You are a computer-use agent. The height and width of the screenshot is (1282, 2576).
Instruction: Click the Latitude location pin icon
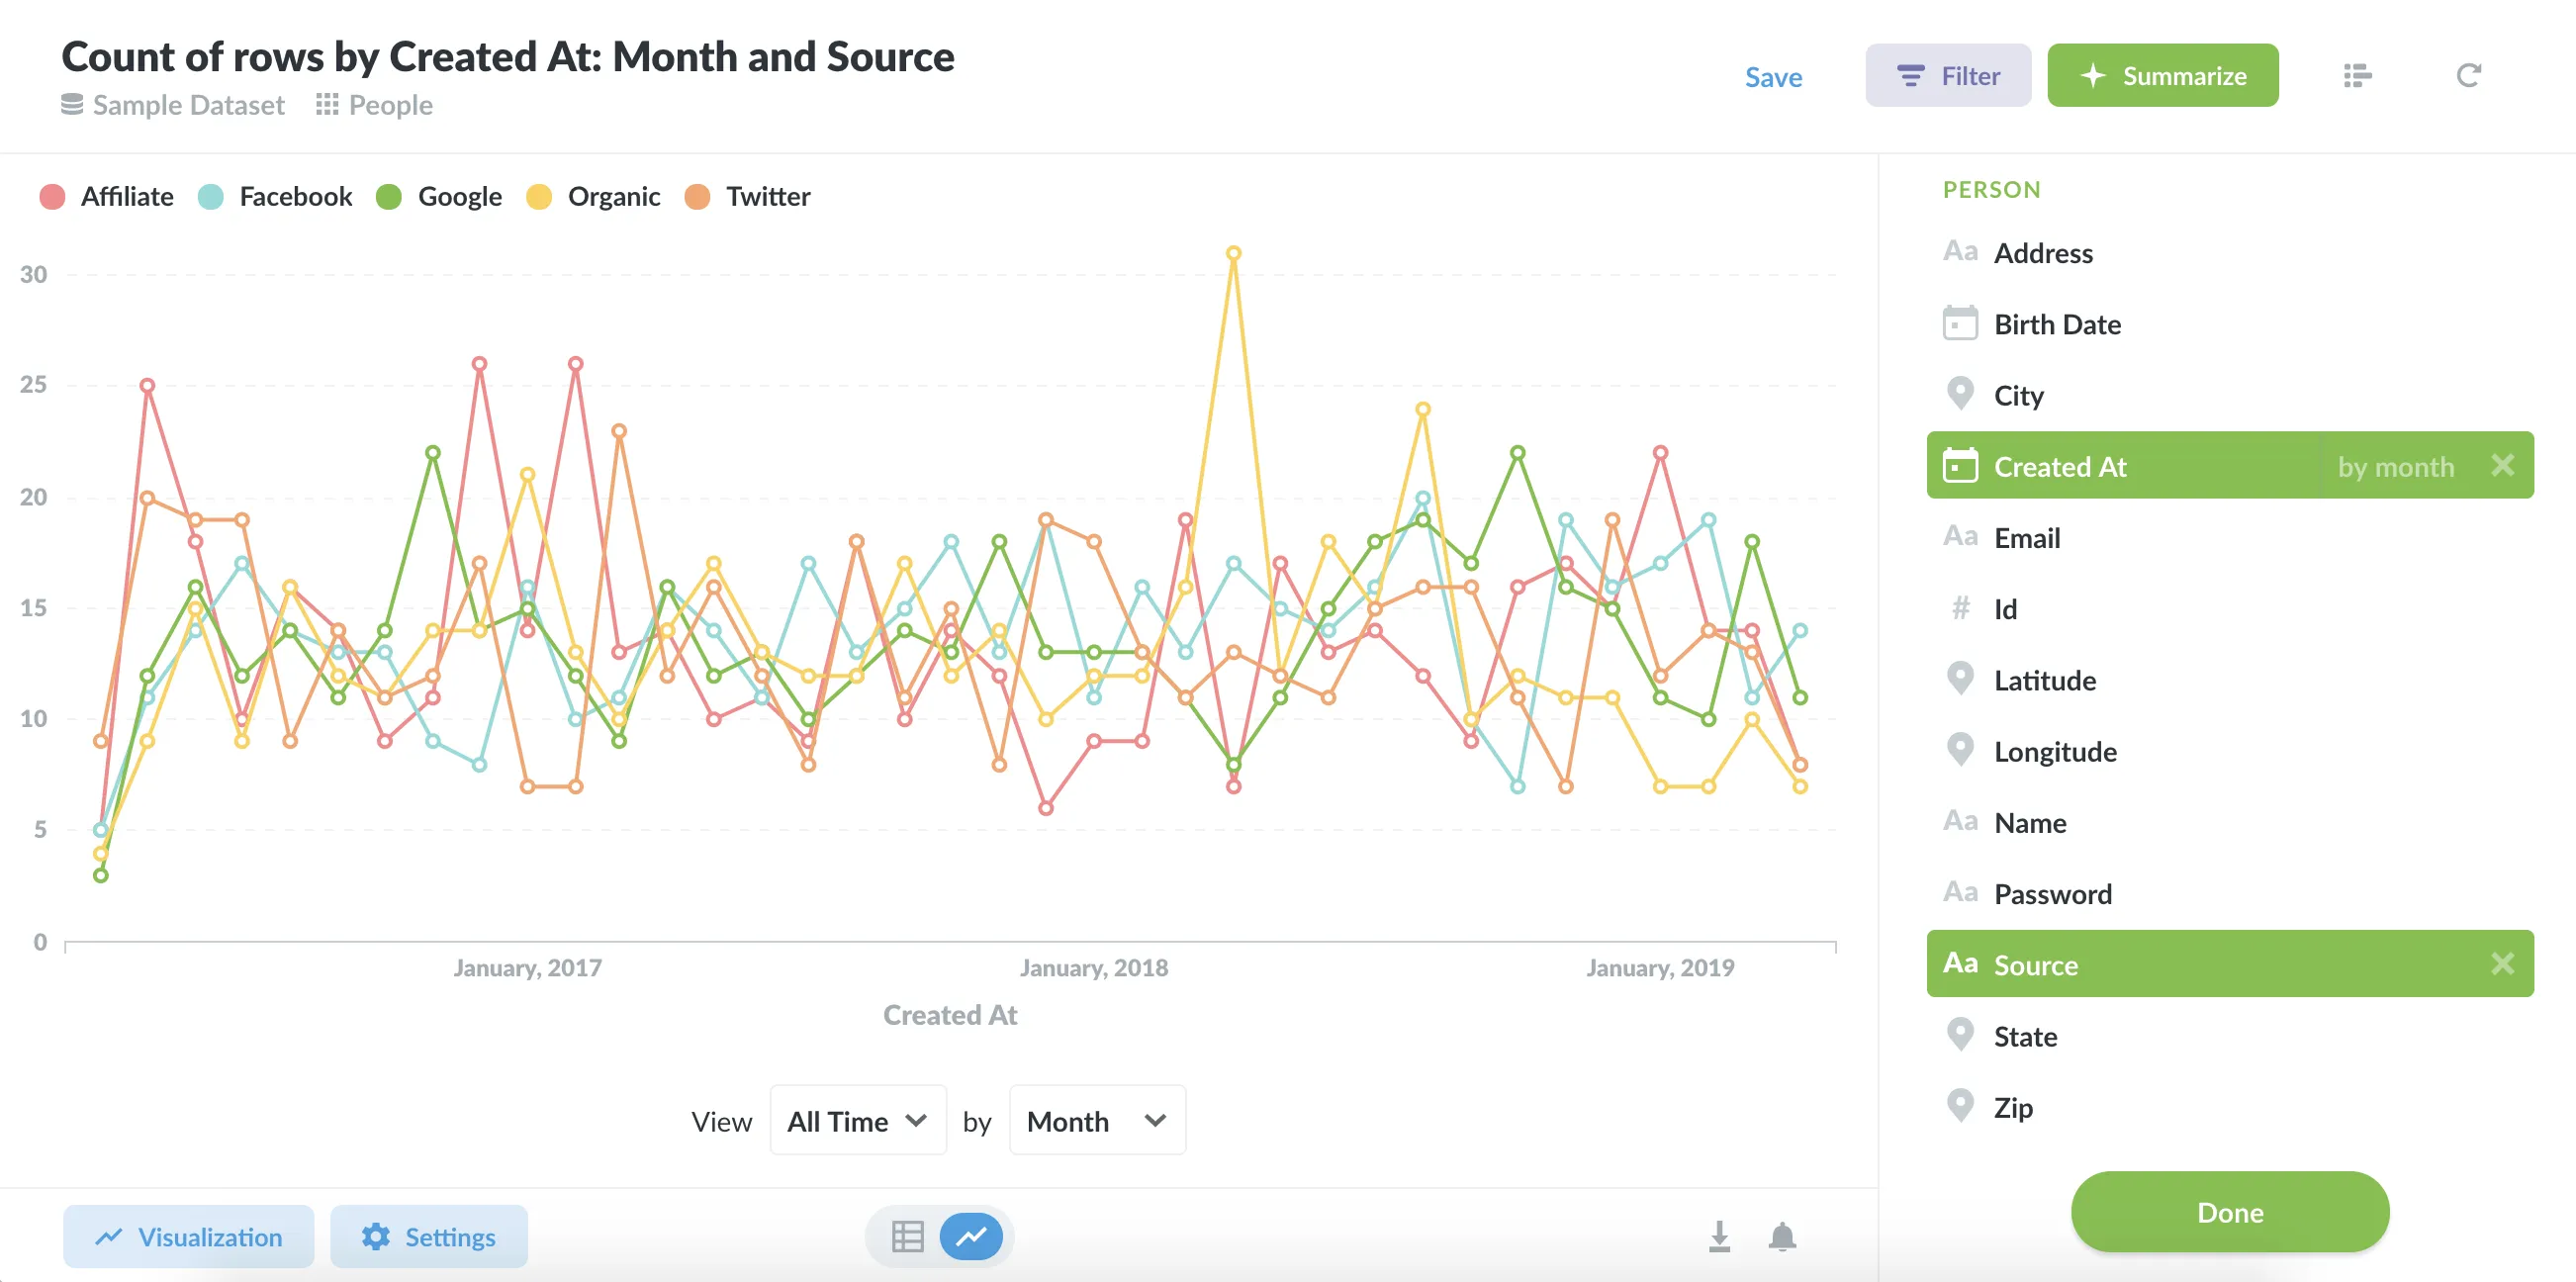click(1960, 680)
